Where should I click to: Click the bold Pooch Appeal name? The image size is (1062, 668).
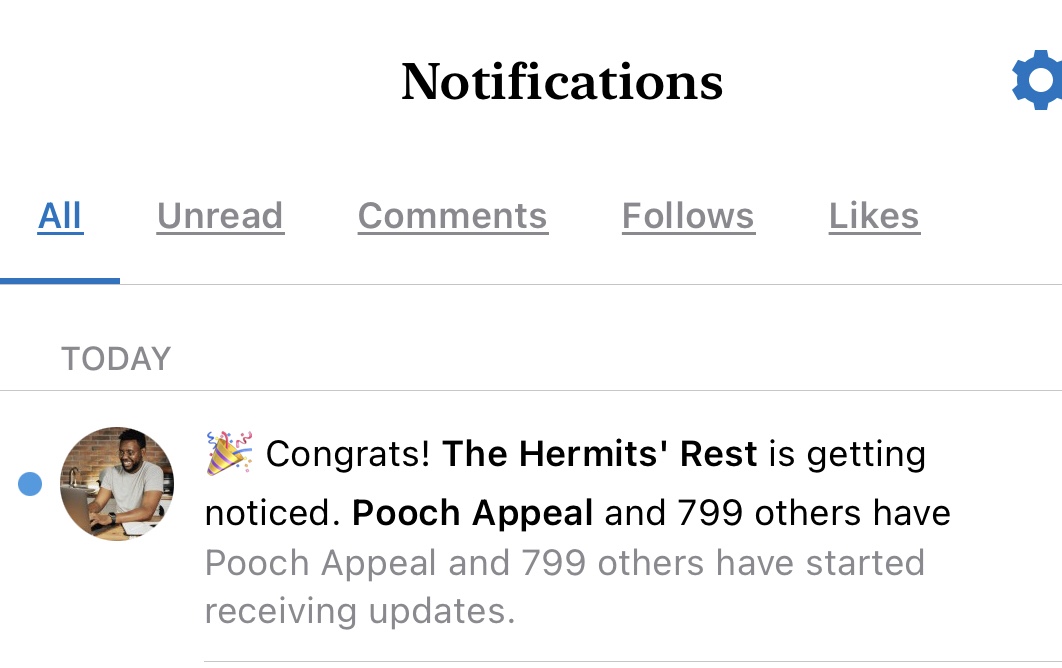473,513
